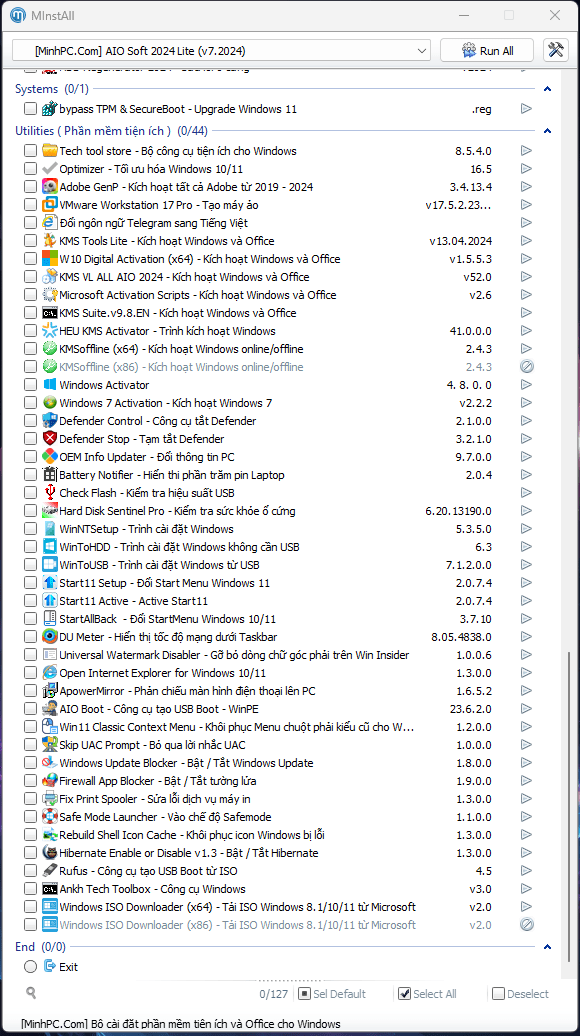
Task: Click the search magnifier icon at bottom
Action: point(31,992)
